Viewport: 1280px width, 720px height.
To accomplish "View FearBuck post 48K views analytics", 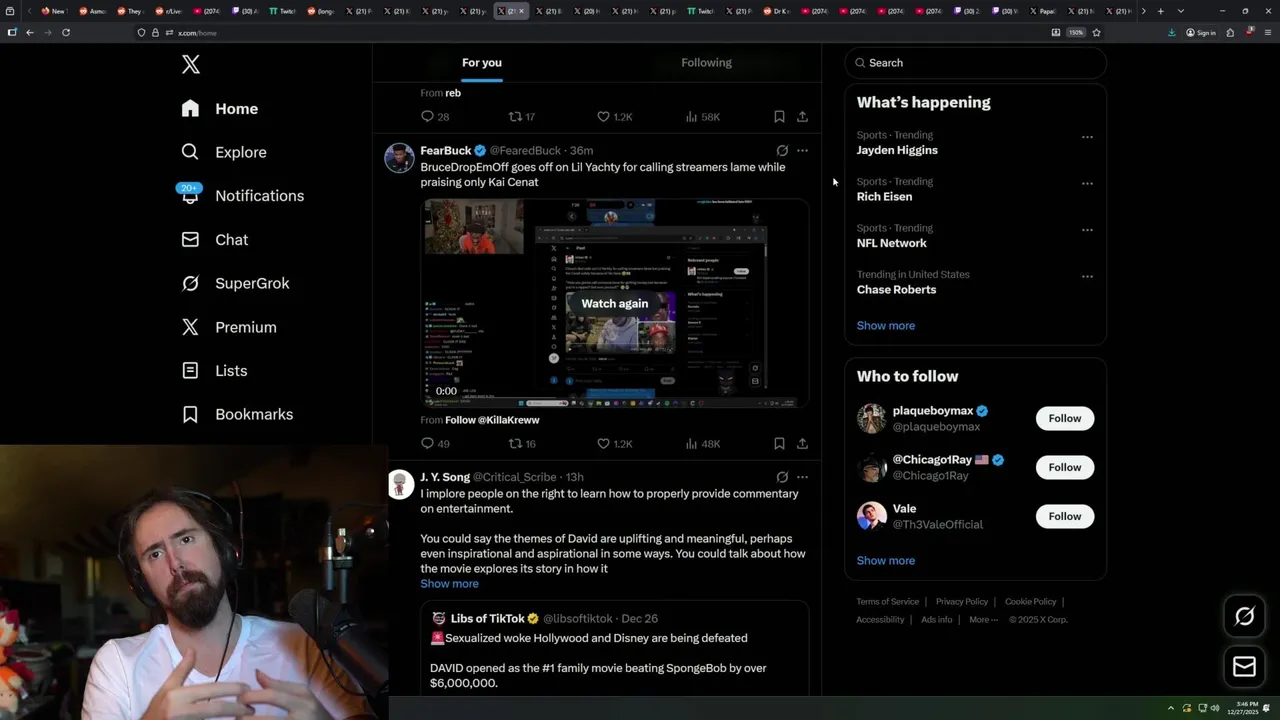I will (x=702, y=444).
